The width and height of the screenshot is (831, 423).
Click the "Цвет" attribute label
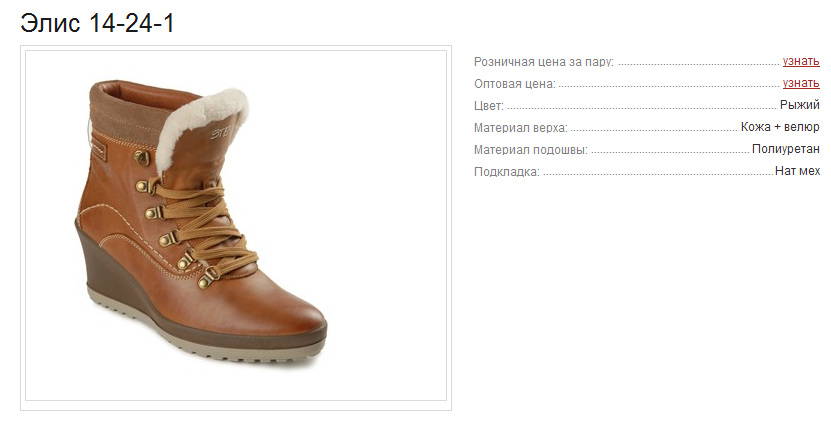coord(489,105)
